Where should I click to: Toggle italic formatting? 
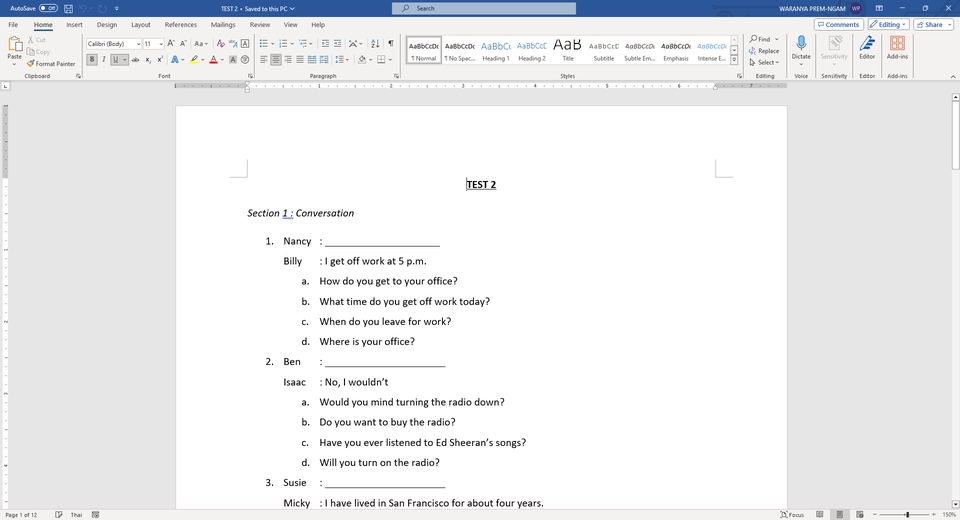pyautogui.click(x=103, y=59)
